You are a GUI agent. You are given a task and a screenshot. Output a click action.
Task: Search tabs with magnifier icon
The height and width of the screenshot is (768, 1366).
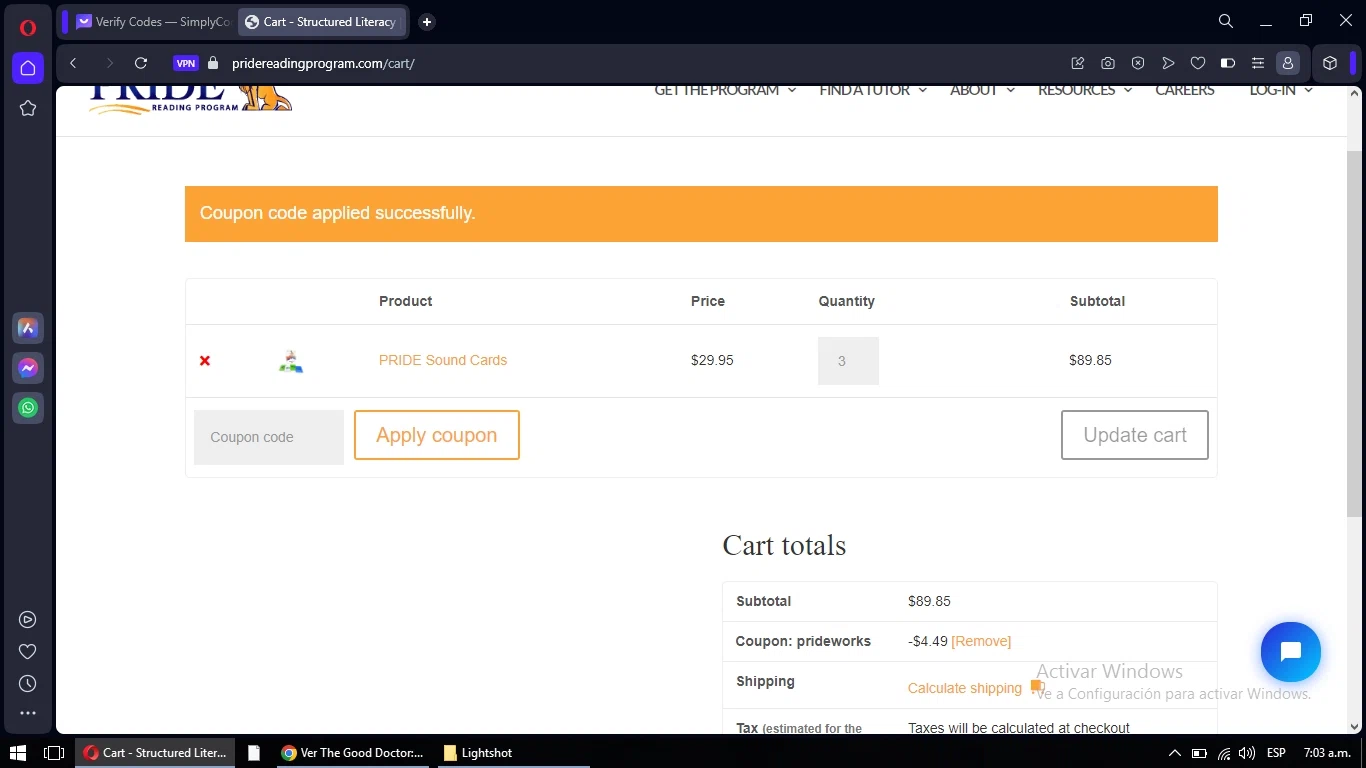[1226, 21]
